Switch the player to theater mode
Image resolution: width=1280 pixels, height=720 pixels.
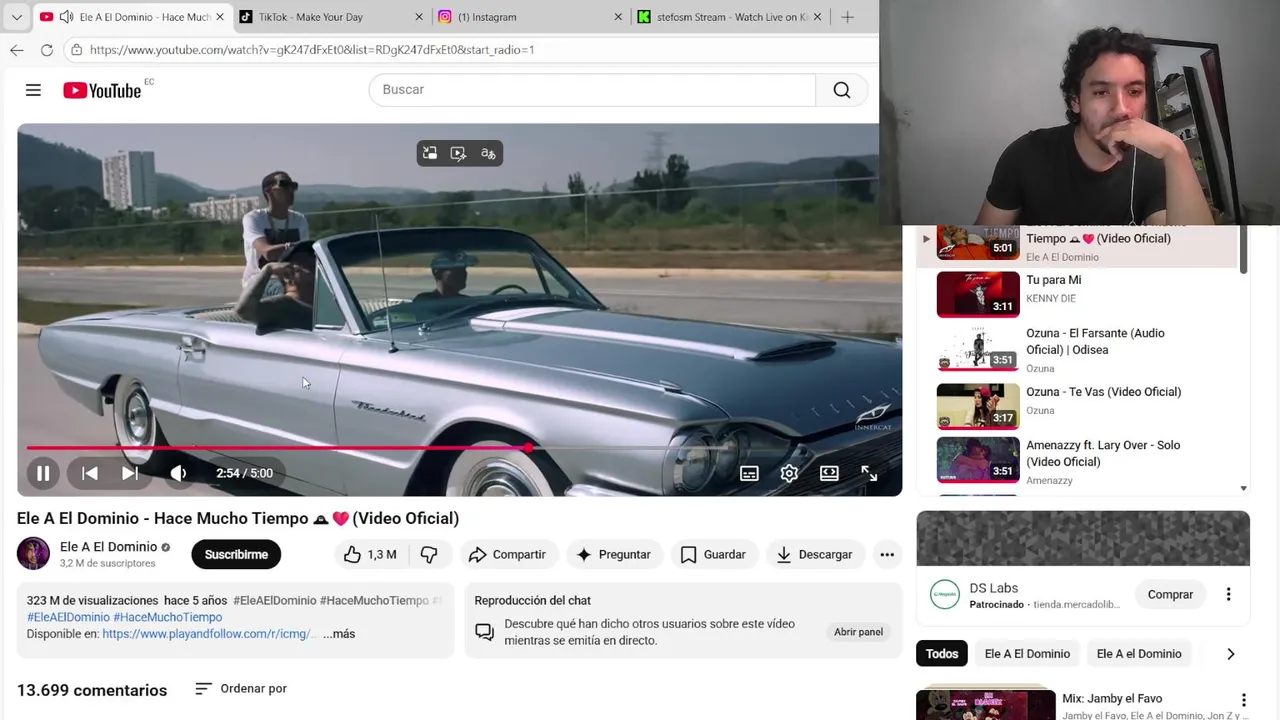[x=829, y=473]
